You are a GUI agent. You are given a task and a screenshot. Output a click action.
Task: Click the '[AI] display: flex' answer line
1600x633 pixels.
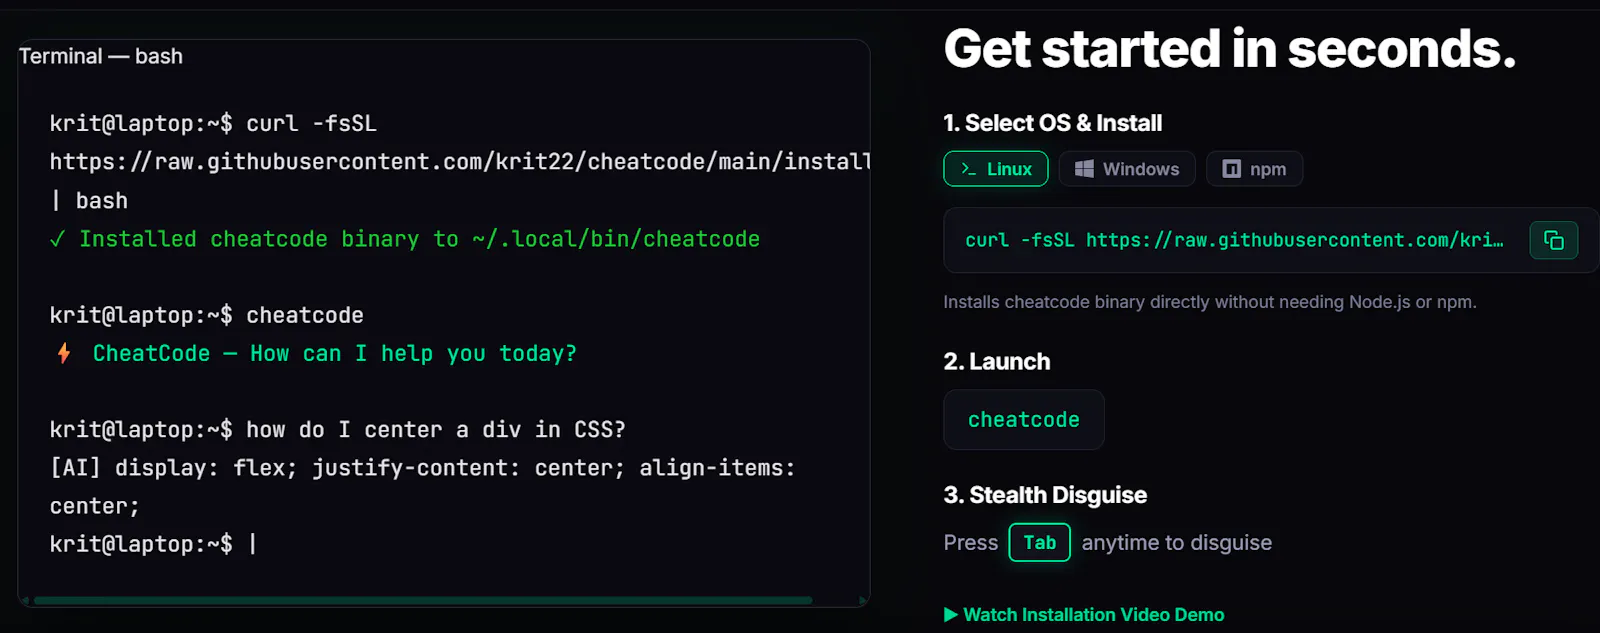pyautogui.click(x=423, y=468)
